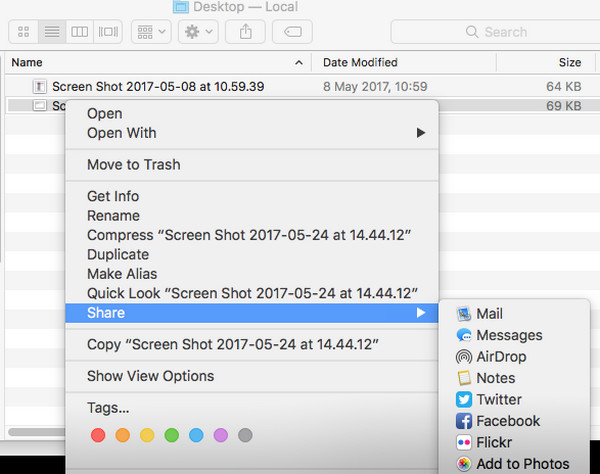Click the Share toolbar button
This screenshot has width=600, height=474.
tap(246, 32)
